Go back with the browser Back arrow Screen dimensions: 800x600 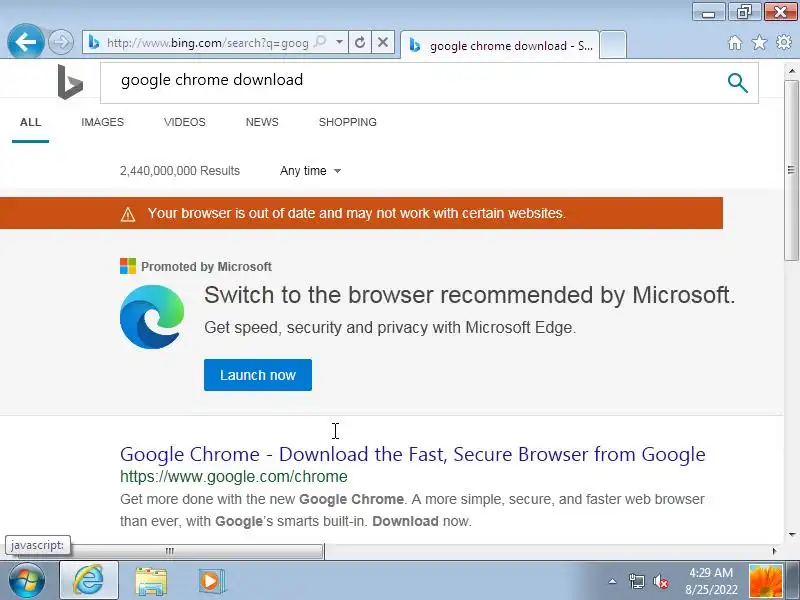25,42
